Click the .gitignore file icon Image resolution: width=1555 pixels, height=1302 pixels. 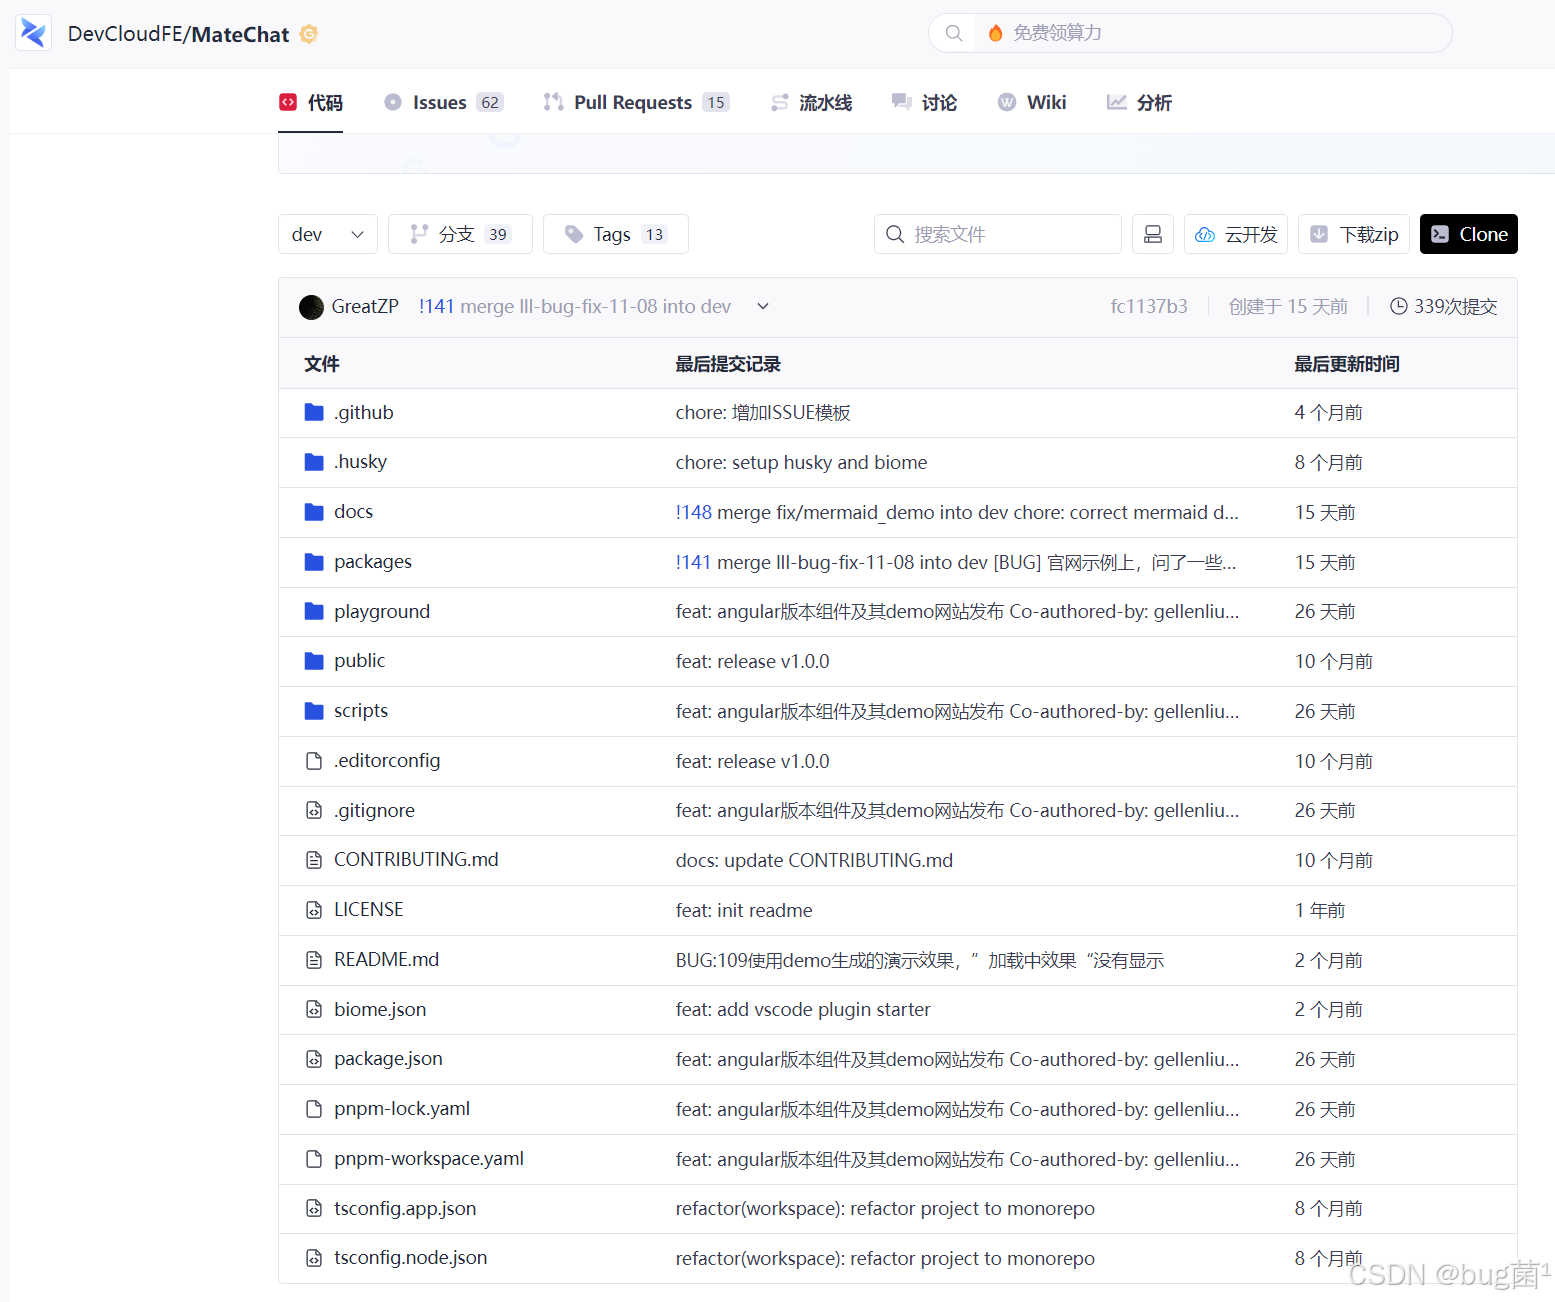click(314, 810)
